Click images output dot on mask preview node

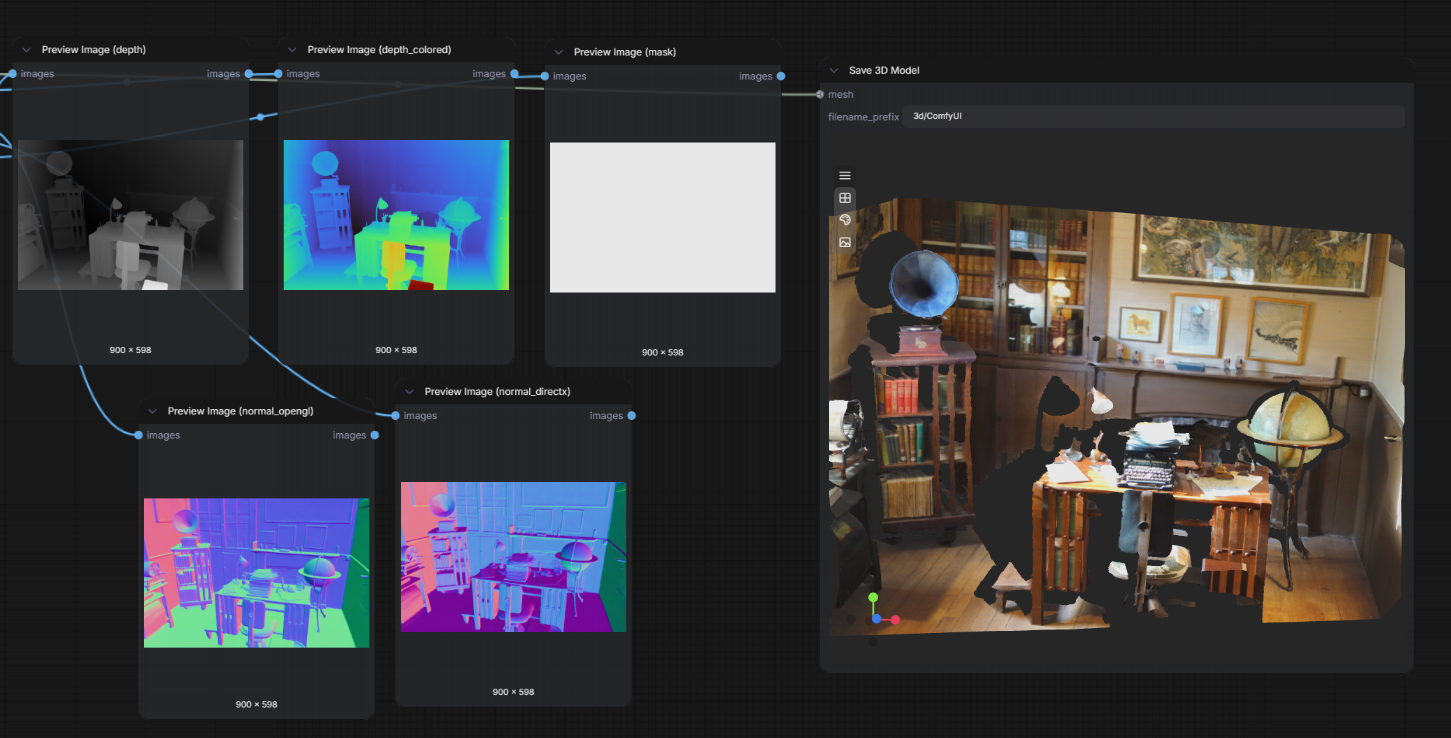(780, 76)
